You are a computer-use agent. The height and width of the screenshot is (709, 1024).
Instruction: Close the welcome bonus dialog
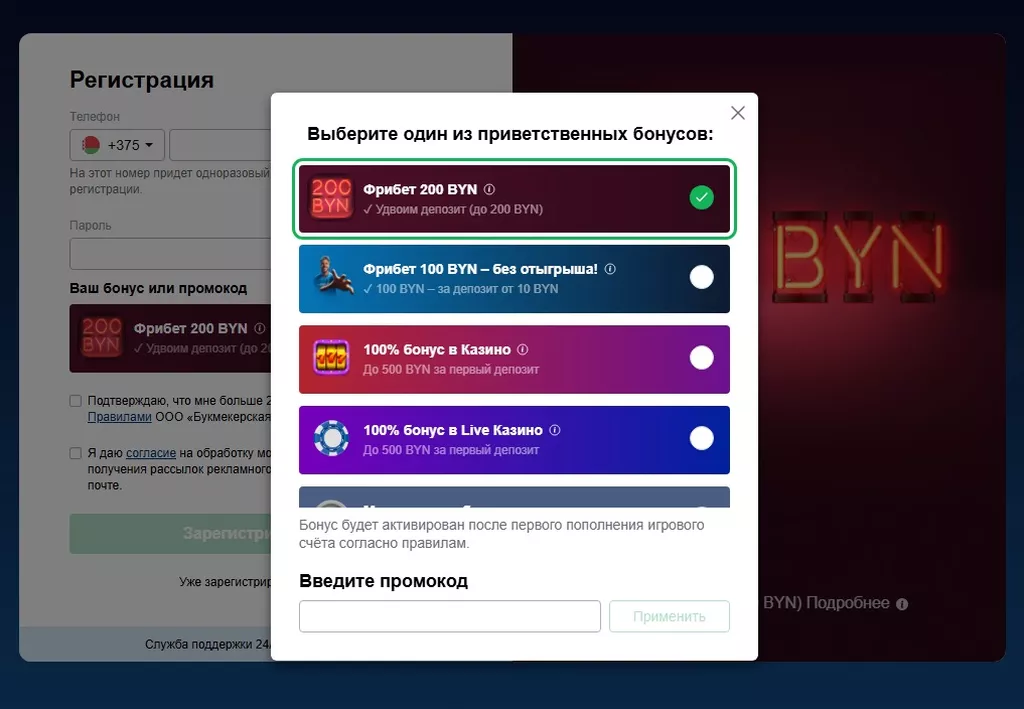pyautogui.click(x=738, y=113)
